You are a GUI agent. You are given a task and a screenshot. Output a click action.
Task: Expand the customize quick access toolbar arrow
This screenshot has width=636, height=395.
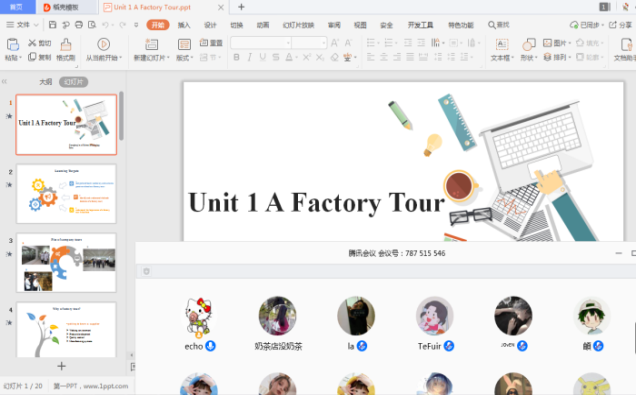click(x=136, y=25)
